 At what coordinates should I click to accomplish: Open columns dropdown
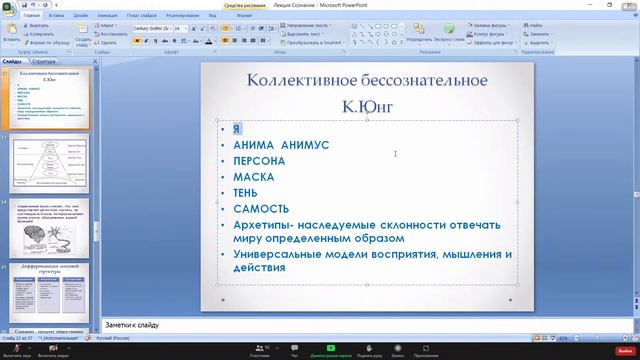[264, 40]
